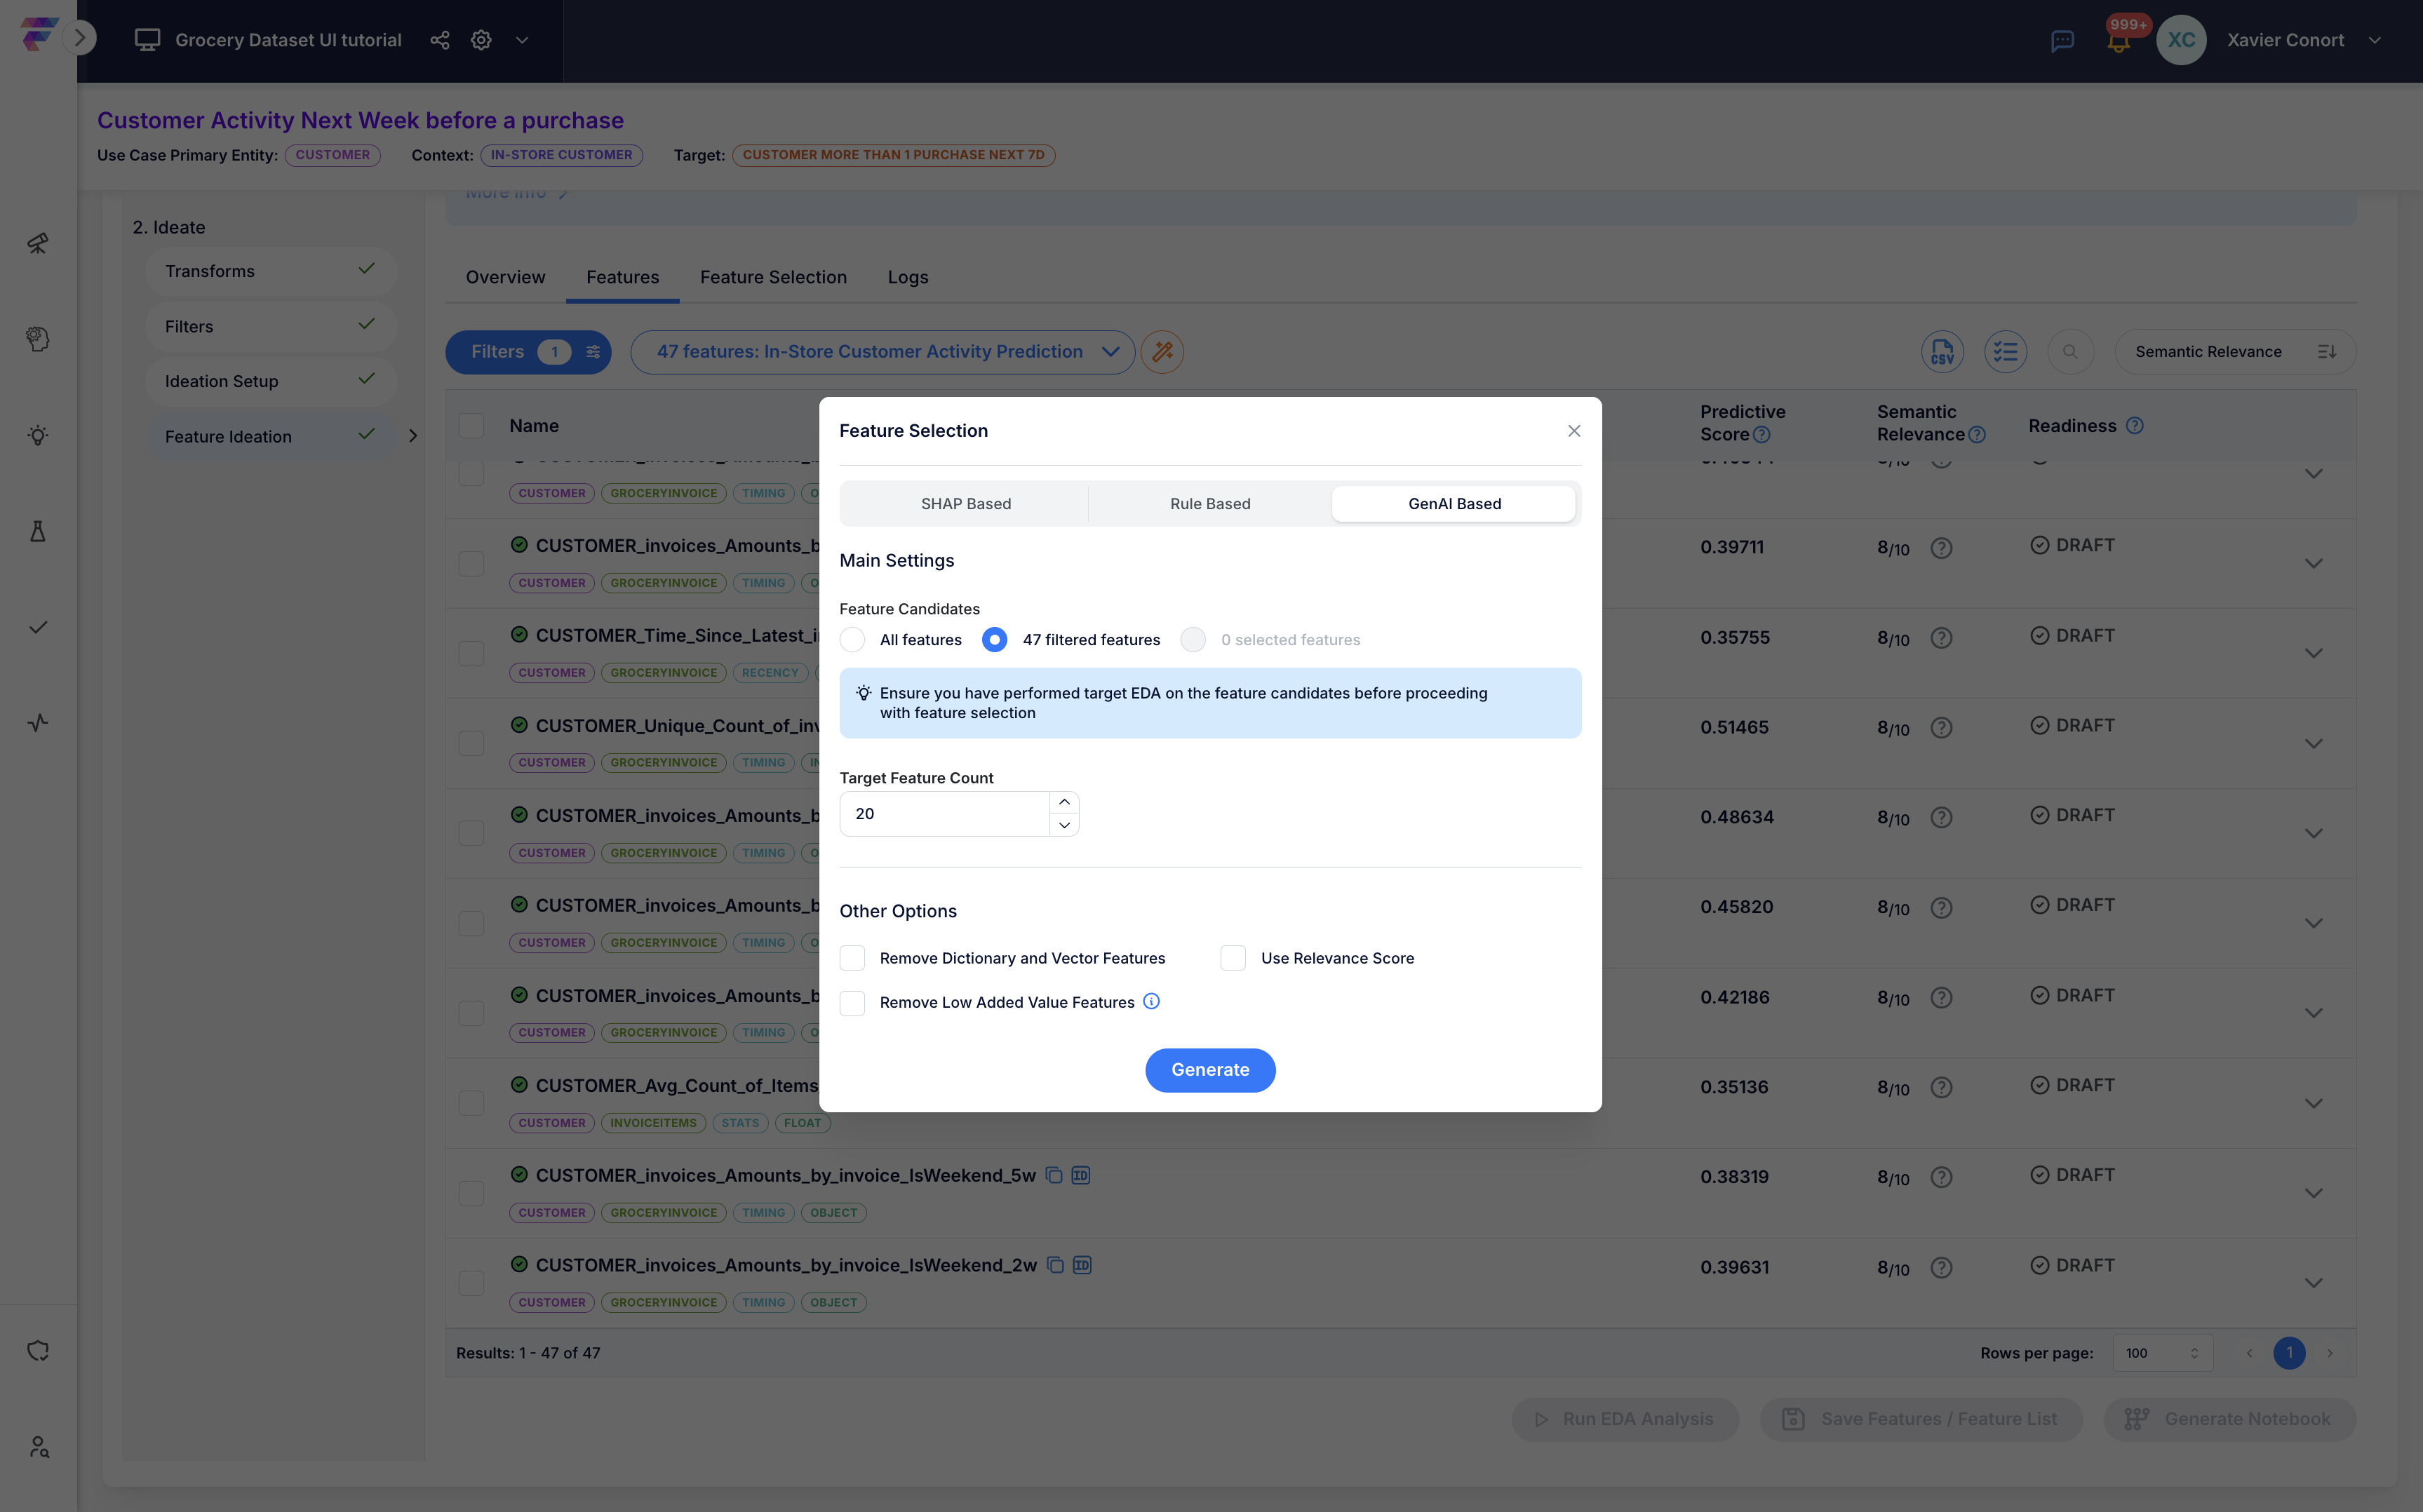Open Rows per page dropdown
This screenshot has width=2423, height=1512.
pos(2163,1353)
